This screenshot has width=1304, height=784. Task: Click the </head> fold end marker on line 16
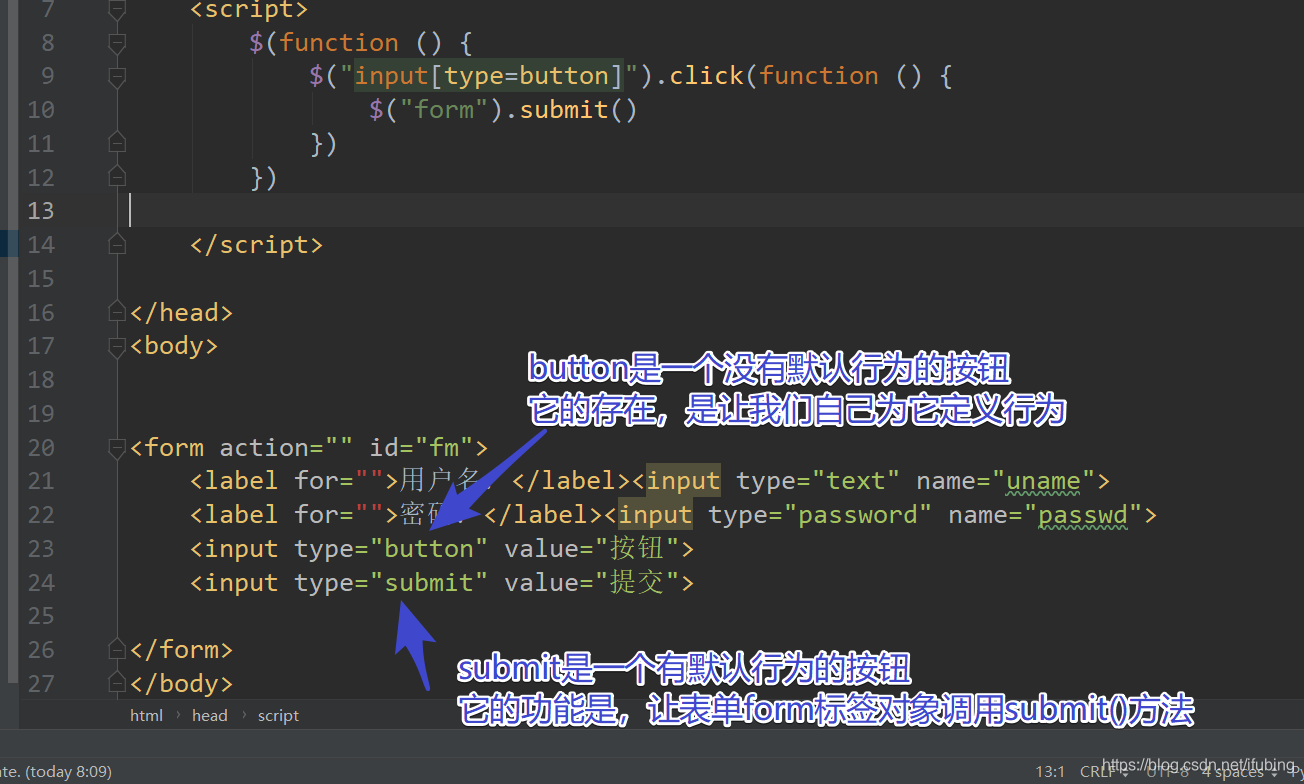pyautogui.click(x=117, y=313)
